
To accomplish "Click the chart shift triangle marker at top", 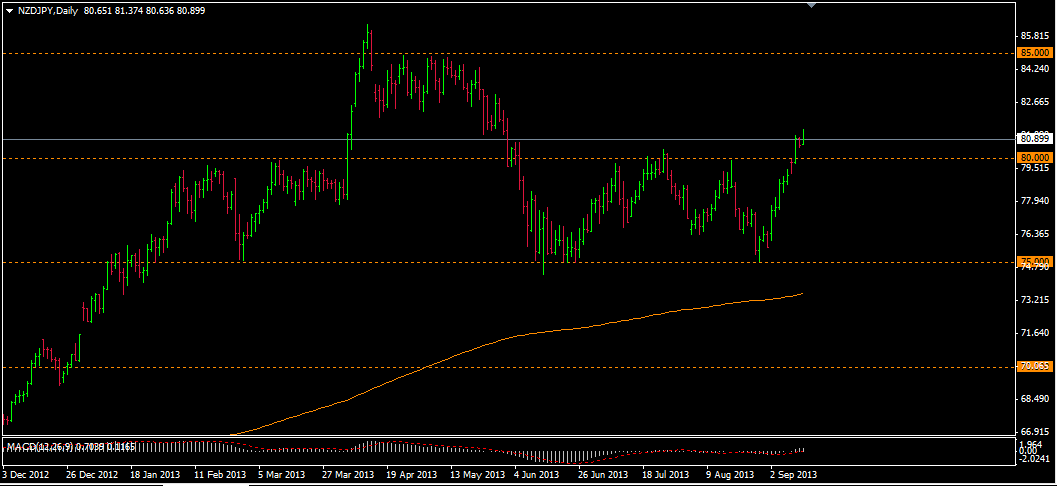I will 812,5.
